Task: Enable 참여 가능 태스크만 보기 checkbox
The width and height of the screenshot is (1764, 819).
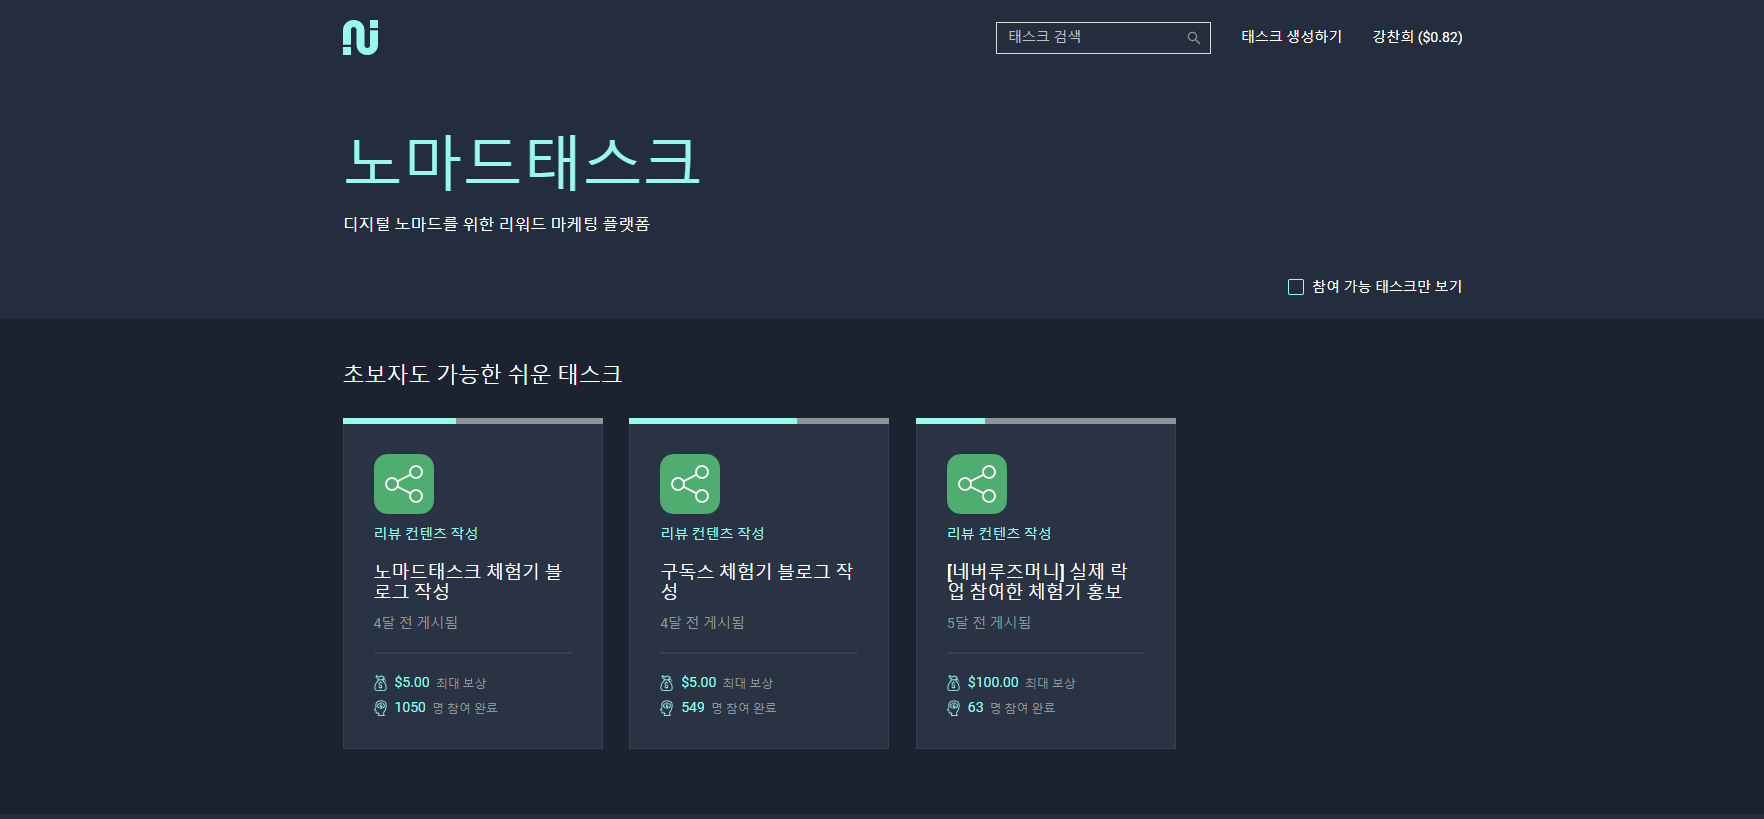Action: [x=1296, y=287]
